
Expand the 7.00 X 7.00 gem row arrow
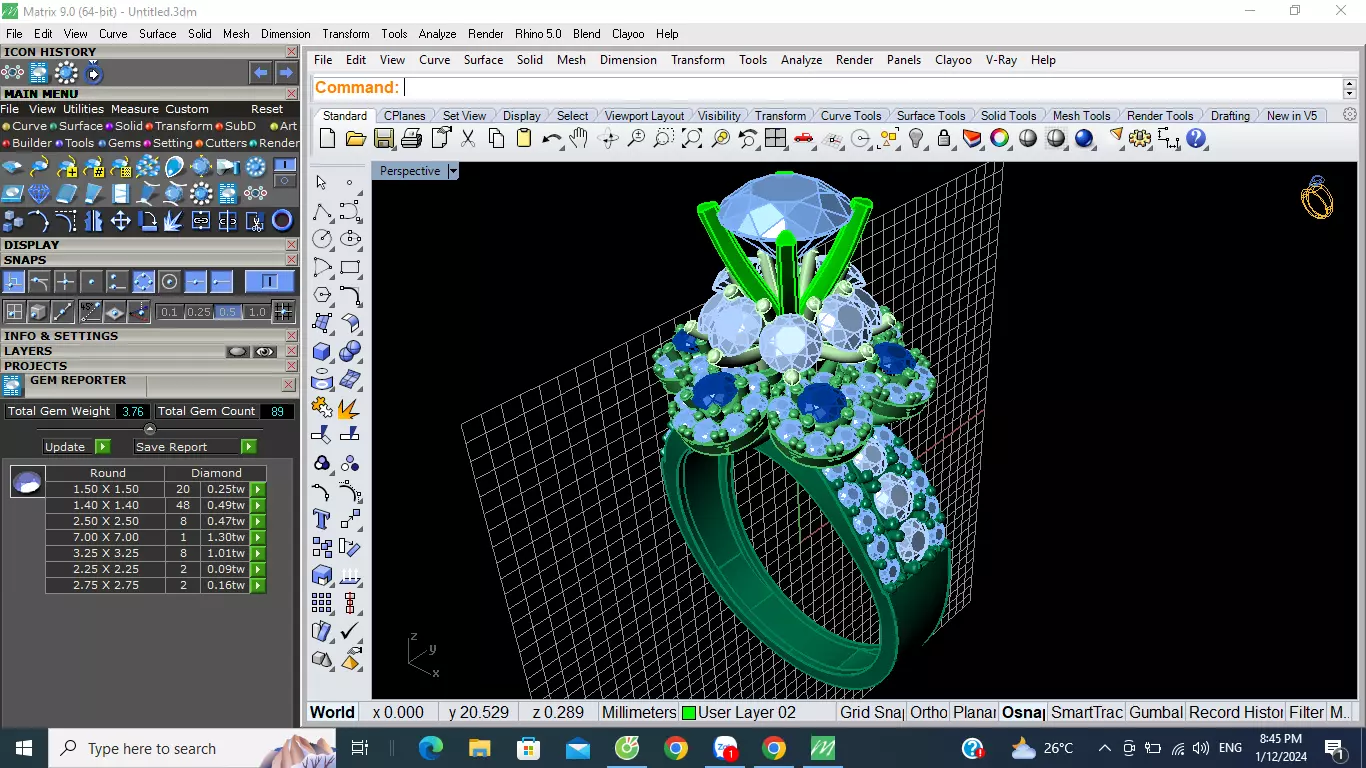pos(258,537)
